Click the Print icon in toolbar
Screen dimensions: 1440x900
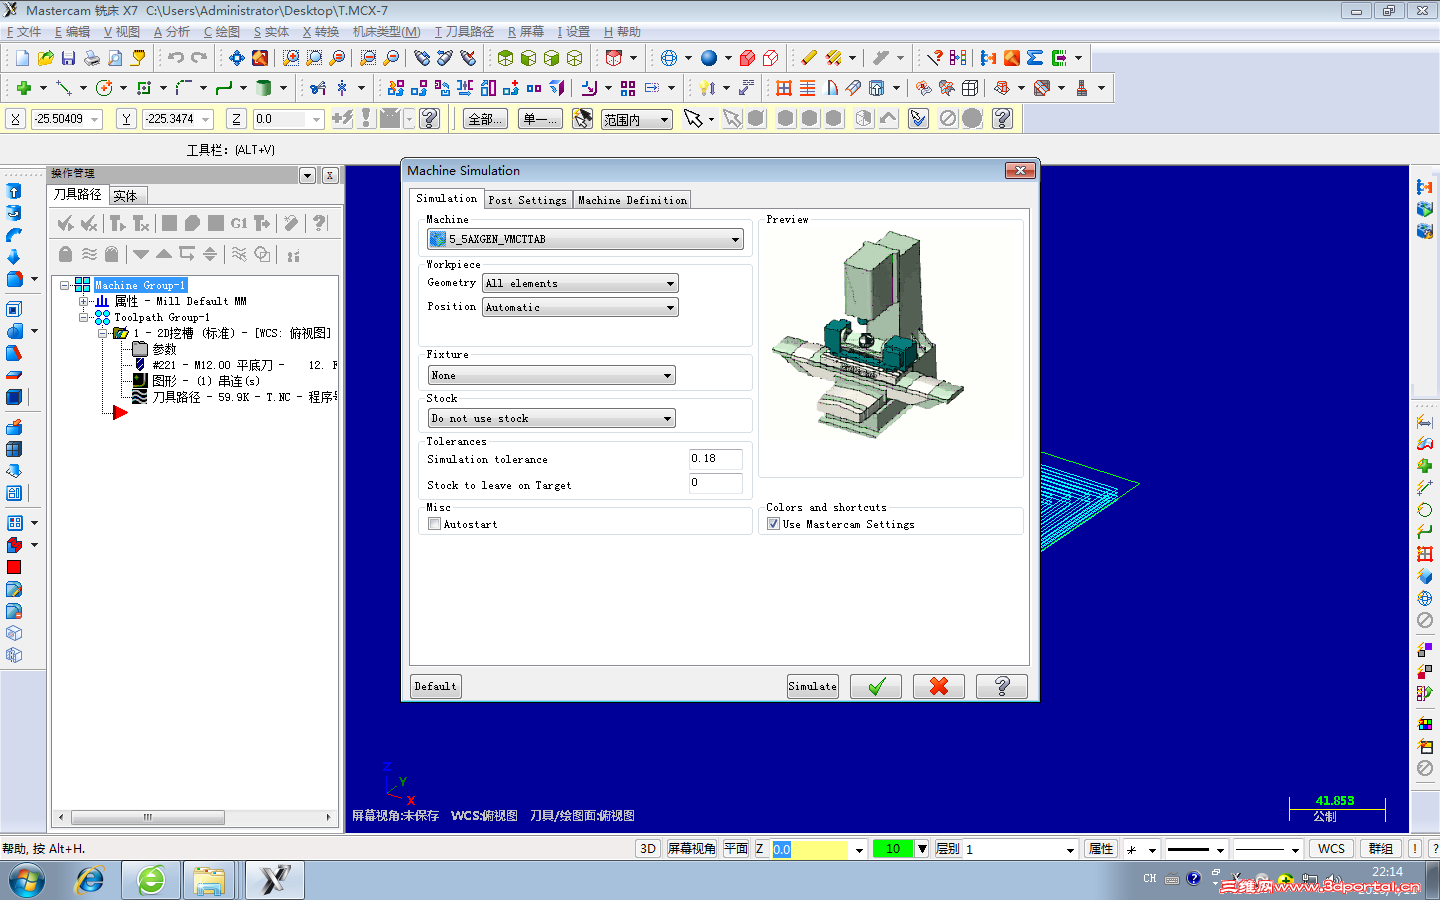tap(91, 58)
